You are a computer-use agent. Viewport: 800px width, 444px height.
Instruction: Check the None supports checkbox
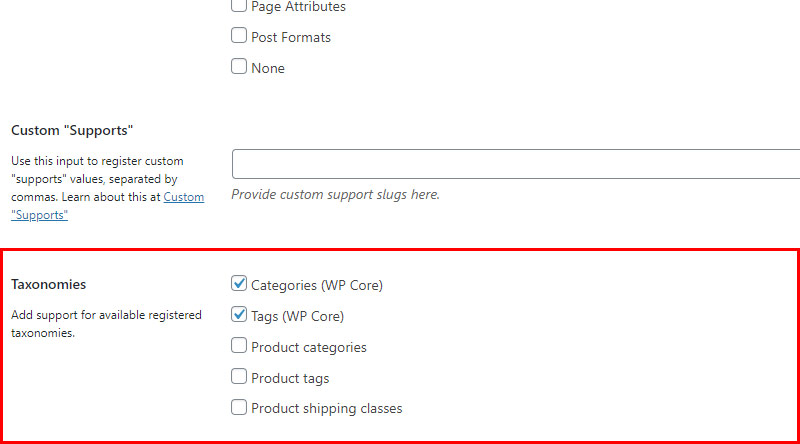[239, 66]
